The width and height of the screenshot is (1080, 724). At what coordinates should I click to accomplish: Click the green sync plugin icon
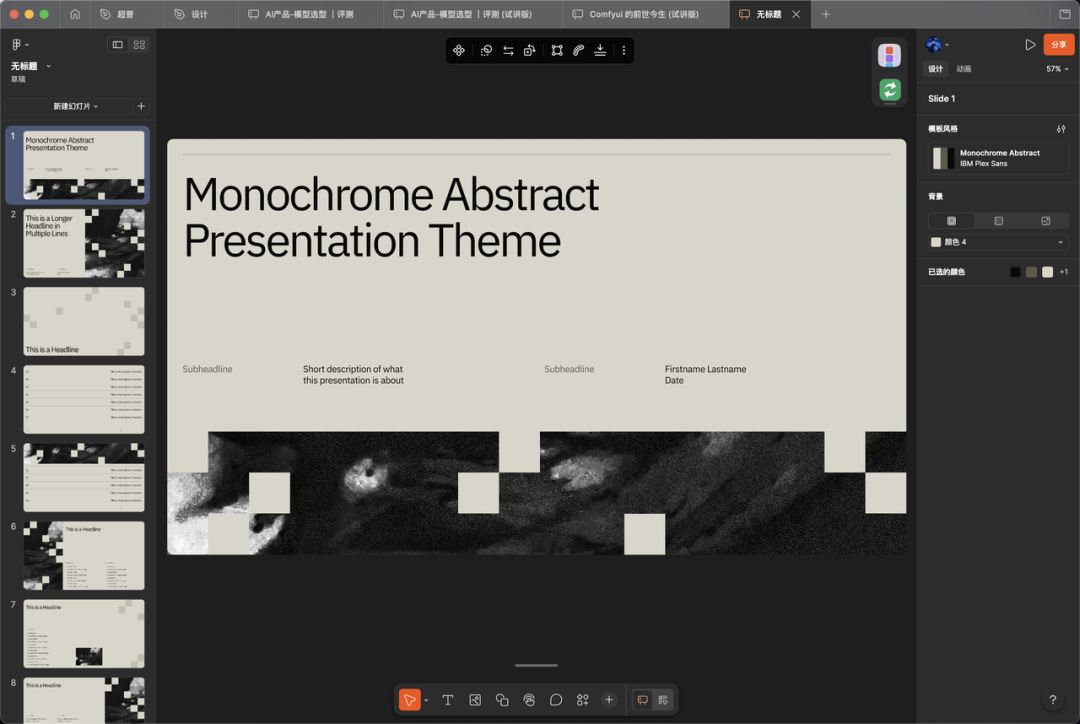[889, 90]
